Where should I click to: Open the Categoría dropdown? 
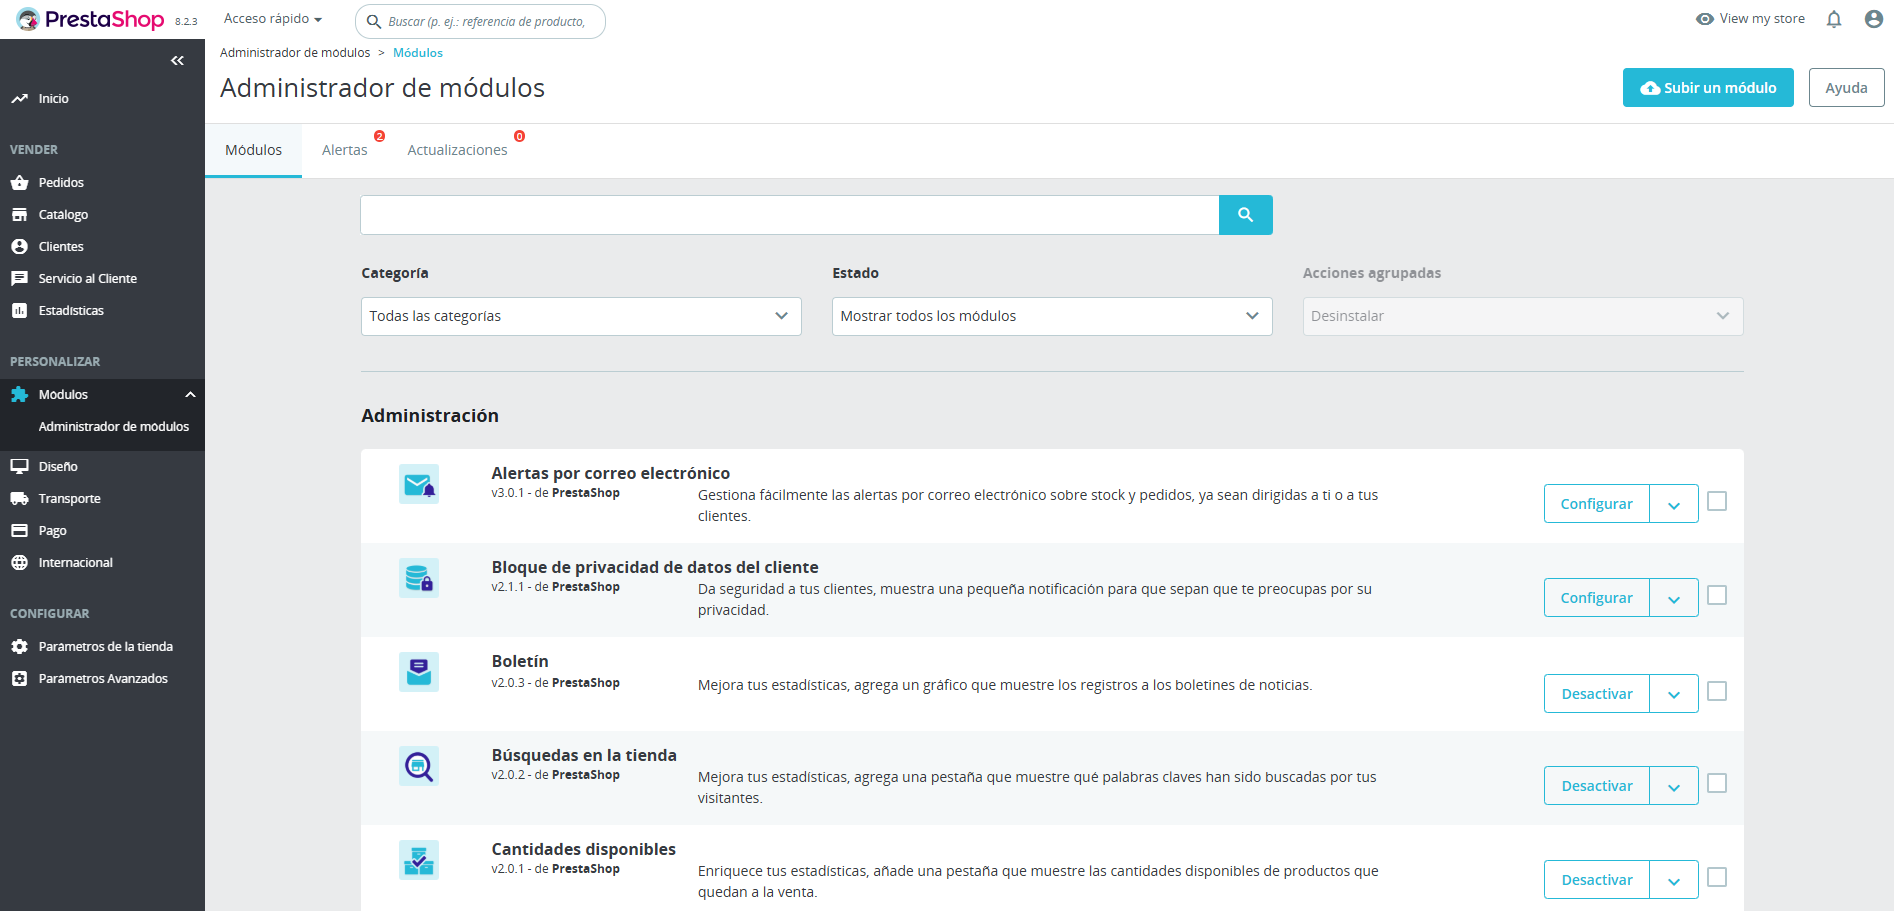coord(580,316)
